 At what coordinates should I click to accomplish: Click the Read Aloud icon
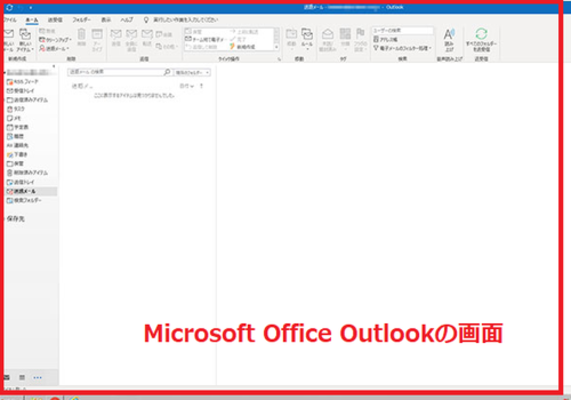click(x=449, y=35)
